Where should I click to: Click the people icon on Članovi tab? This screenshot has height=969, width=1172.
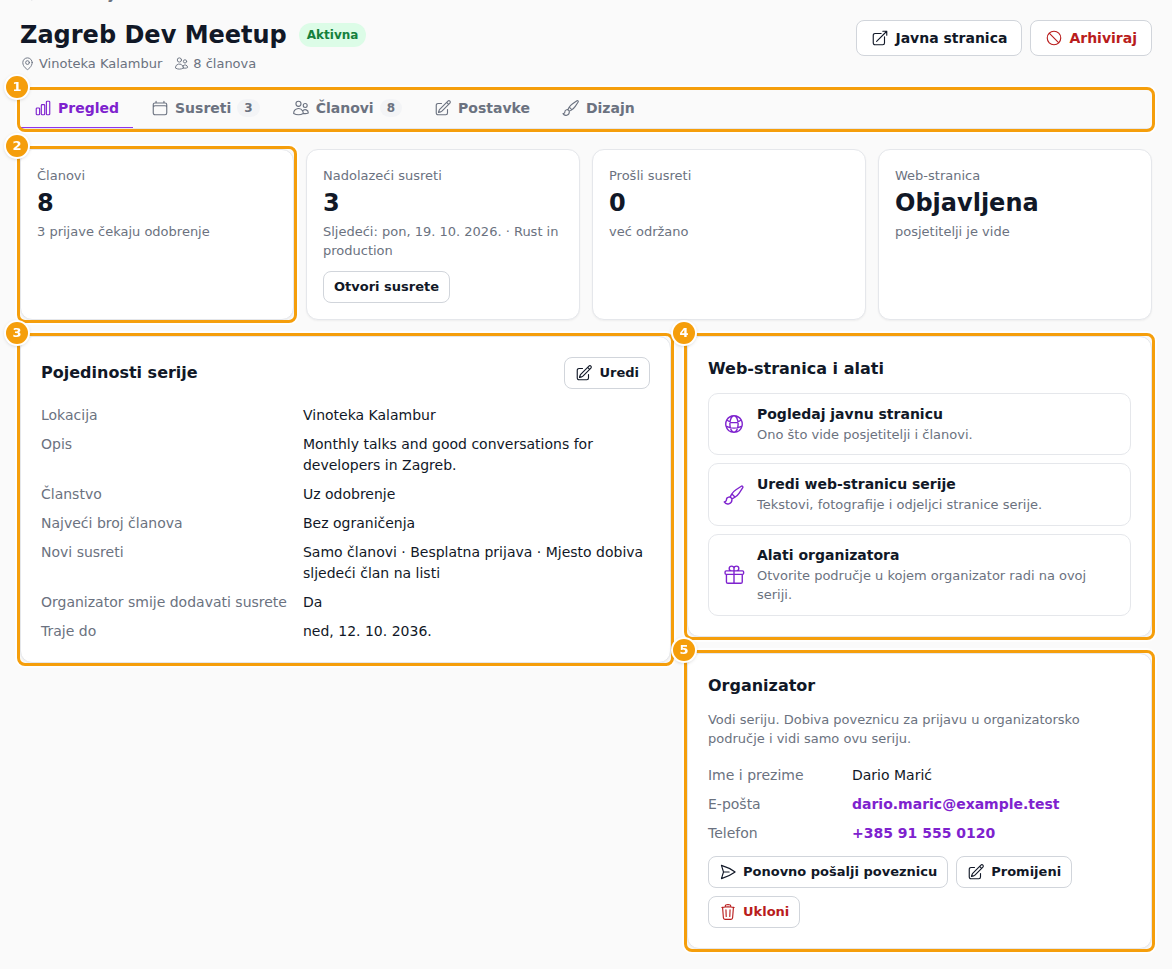pyautogui.click(x=300, y=108)
